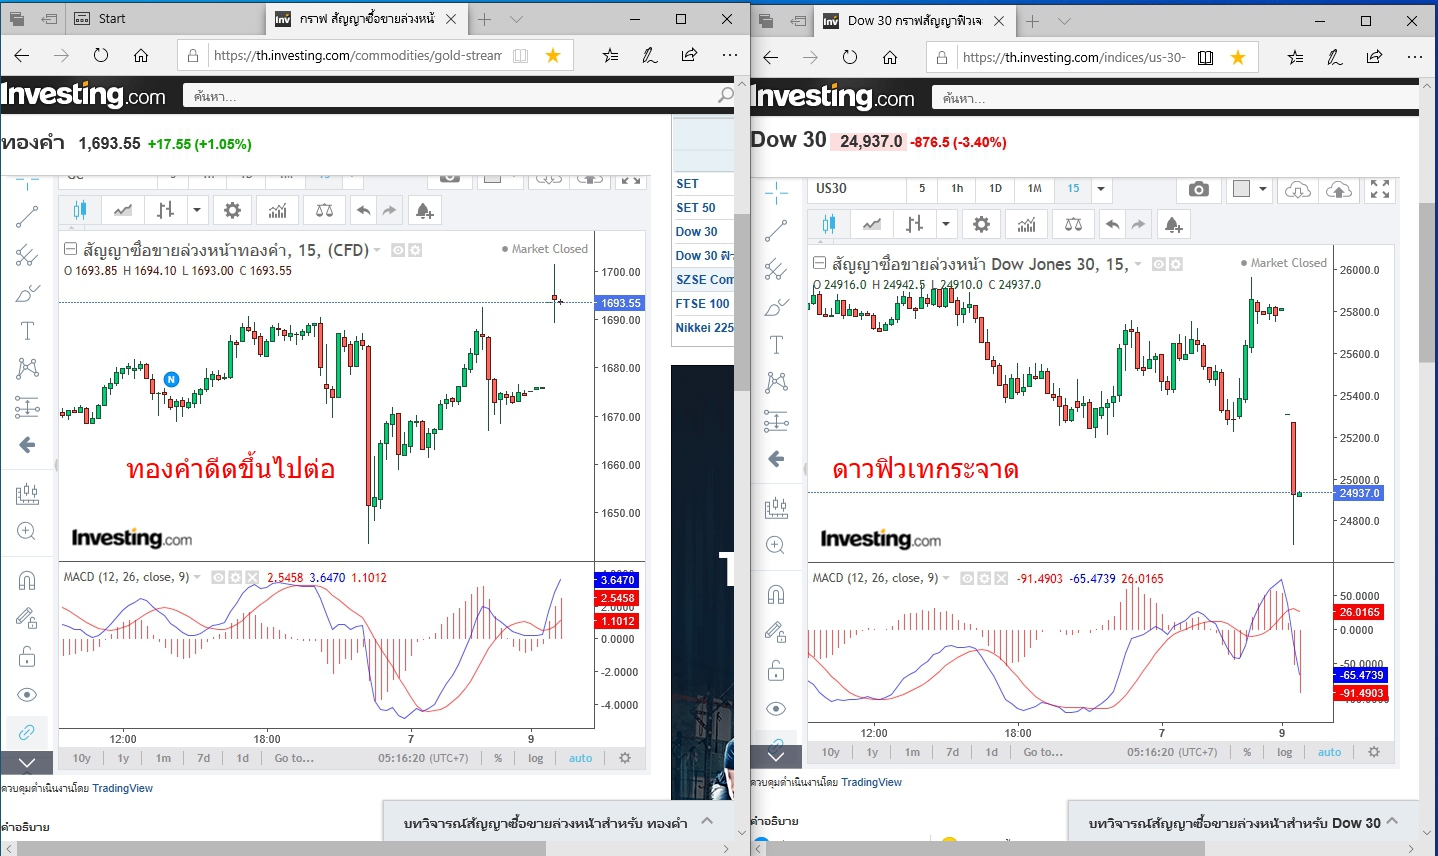Screen dimensions: 1438x856
Task: Switch Dow 30 chart to the 1h interval
Action: pos(957,189)
